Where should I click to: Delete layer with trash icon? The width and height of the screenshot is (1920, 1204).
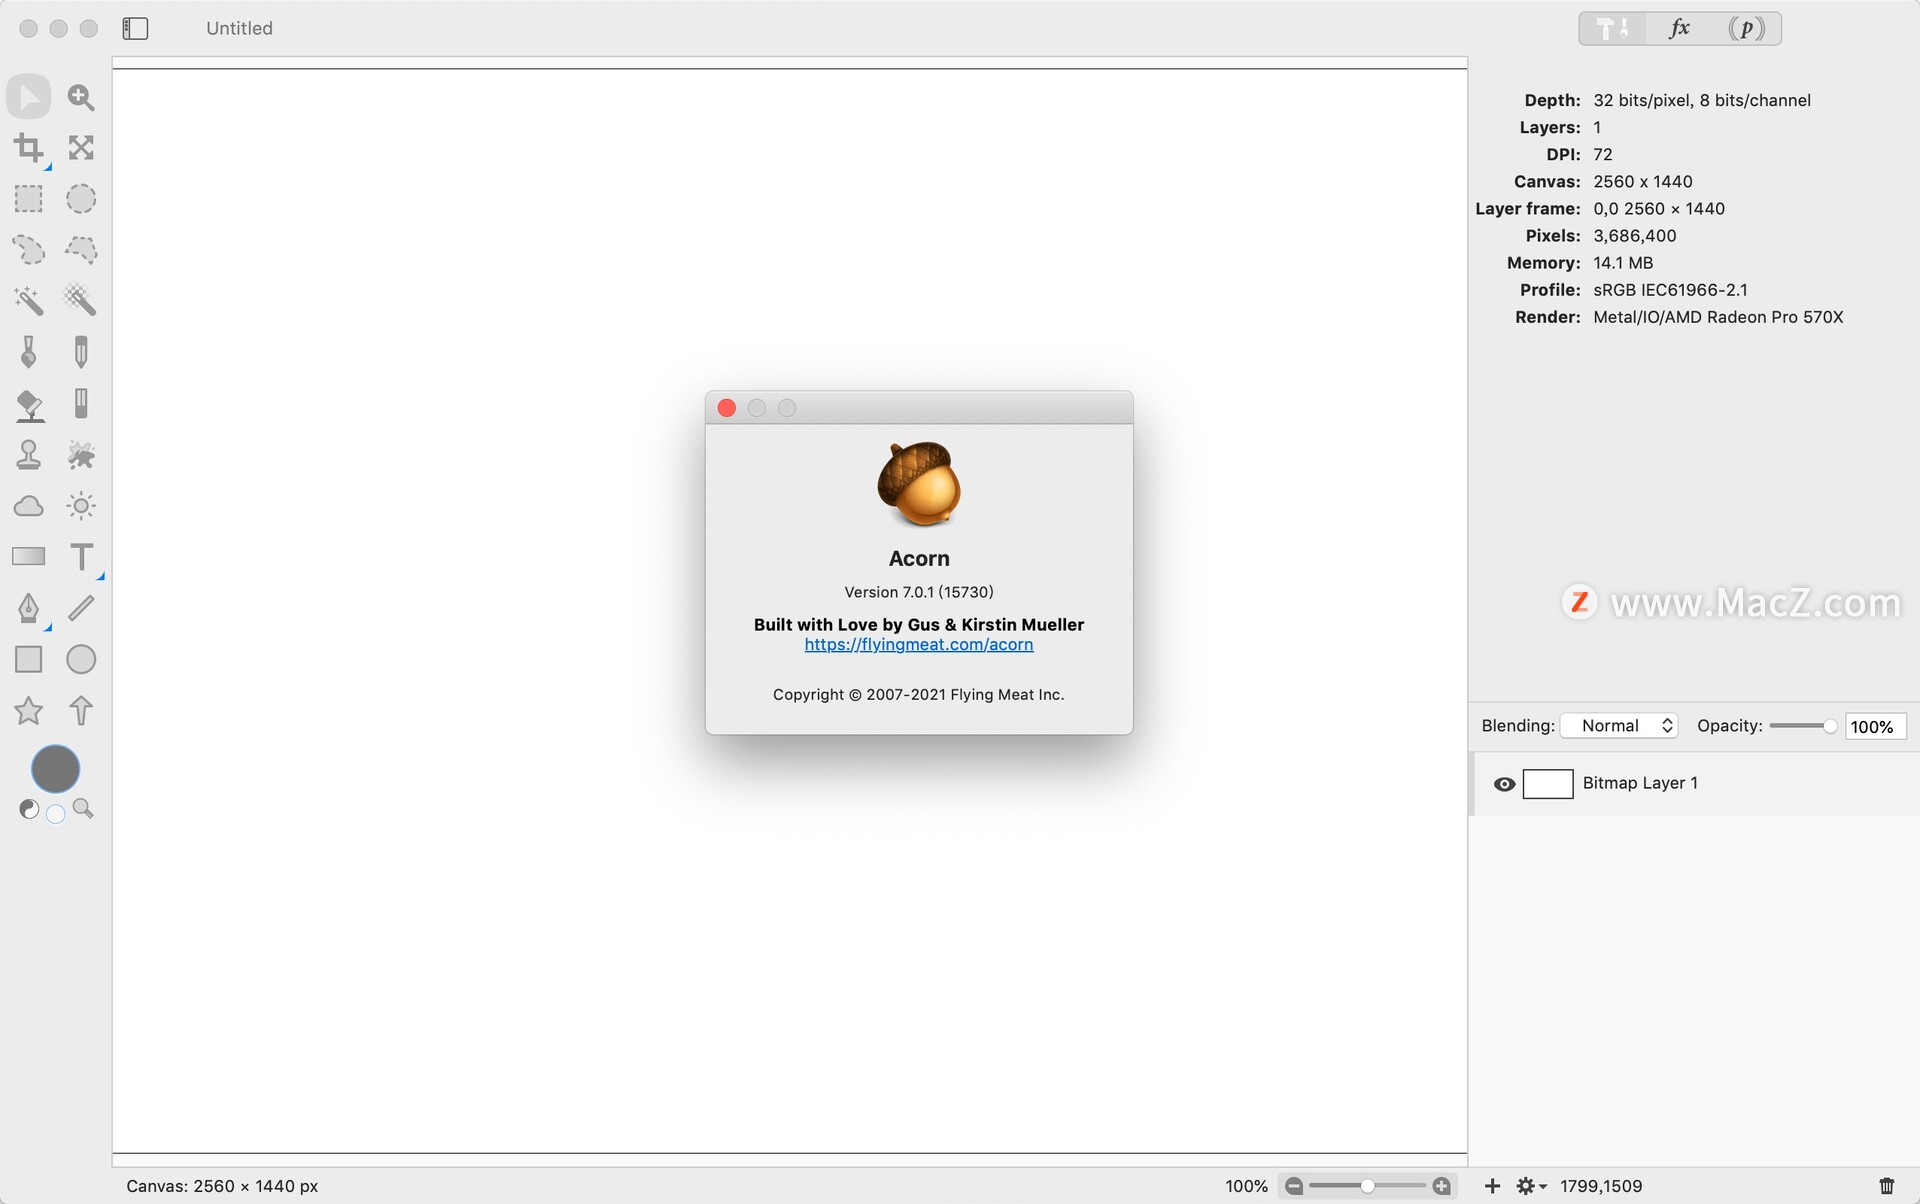(1887, 1186)
